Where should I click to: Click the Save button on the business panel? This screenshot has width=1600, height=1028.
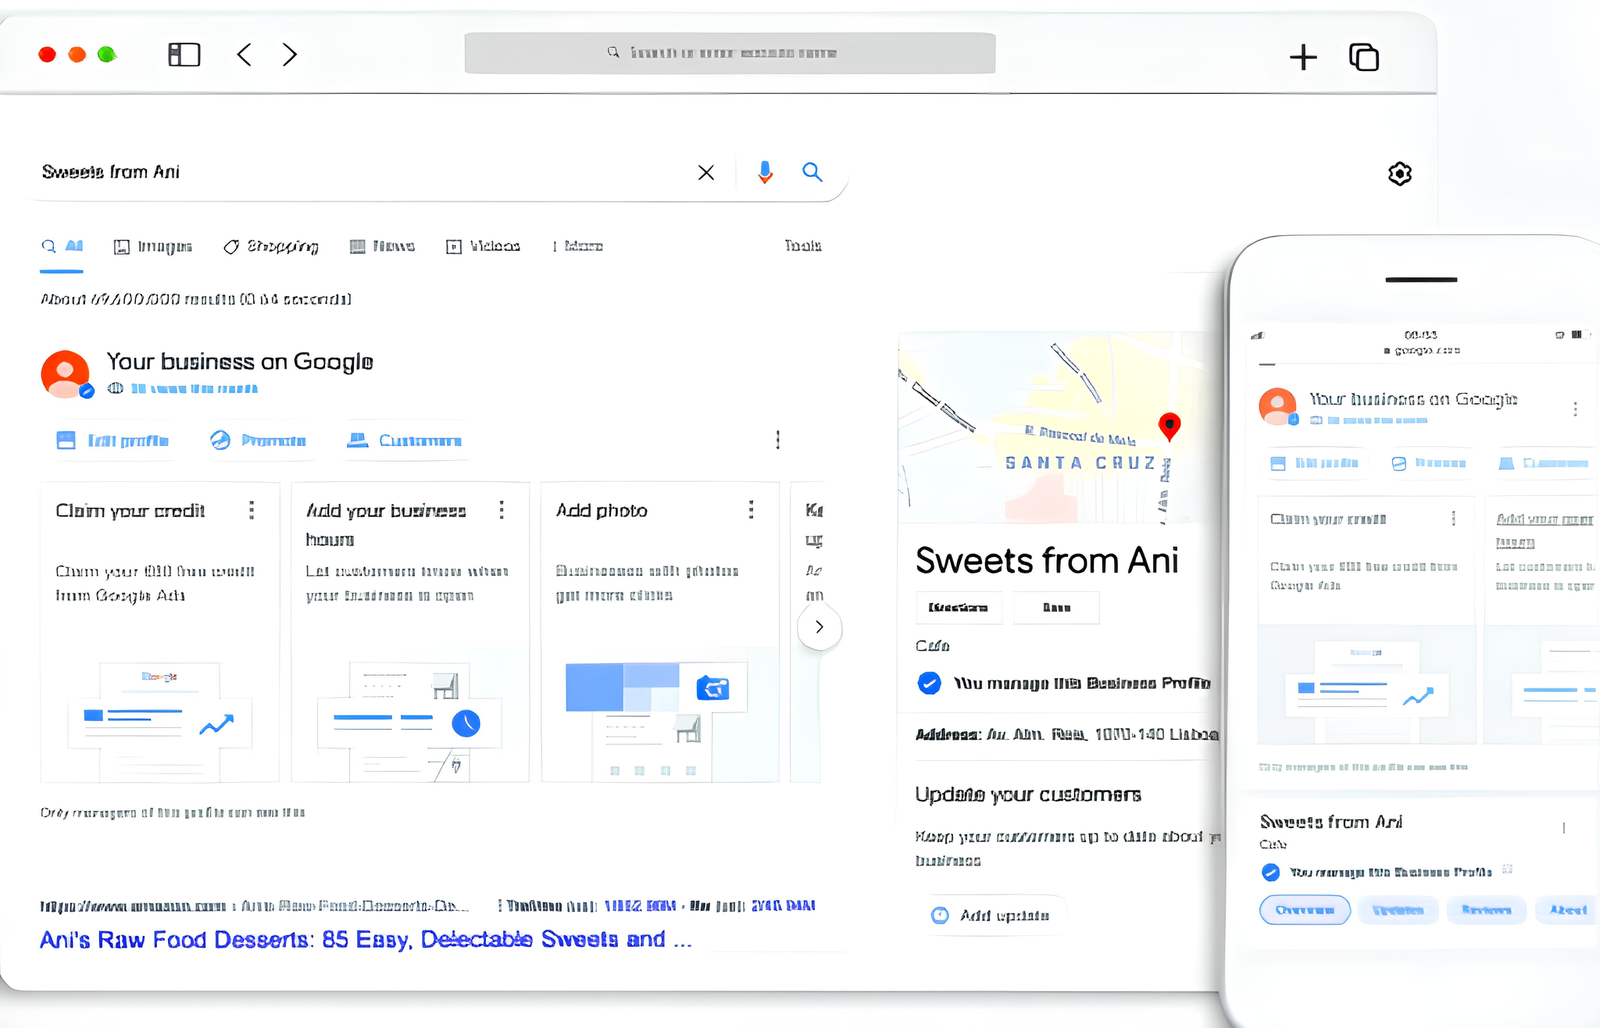pos(1056,607)
